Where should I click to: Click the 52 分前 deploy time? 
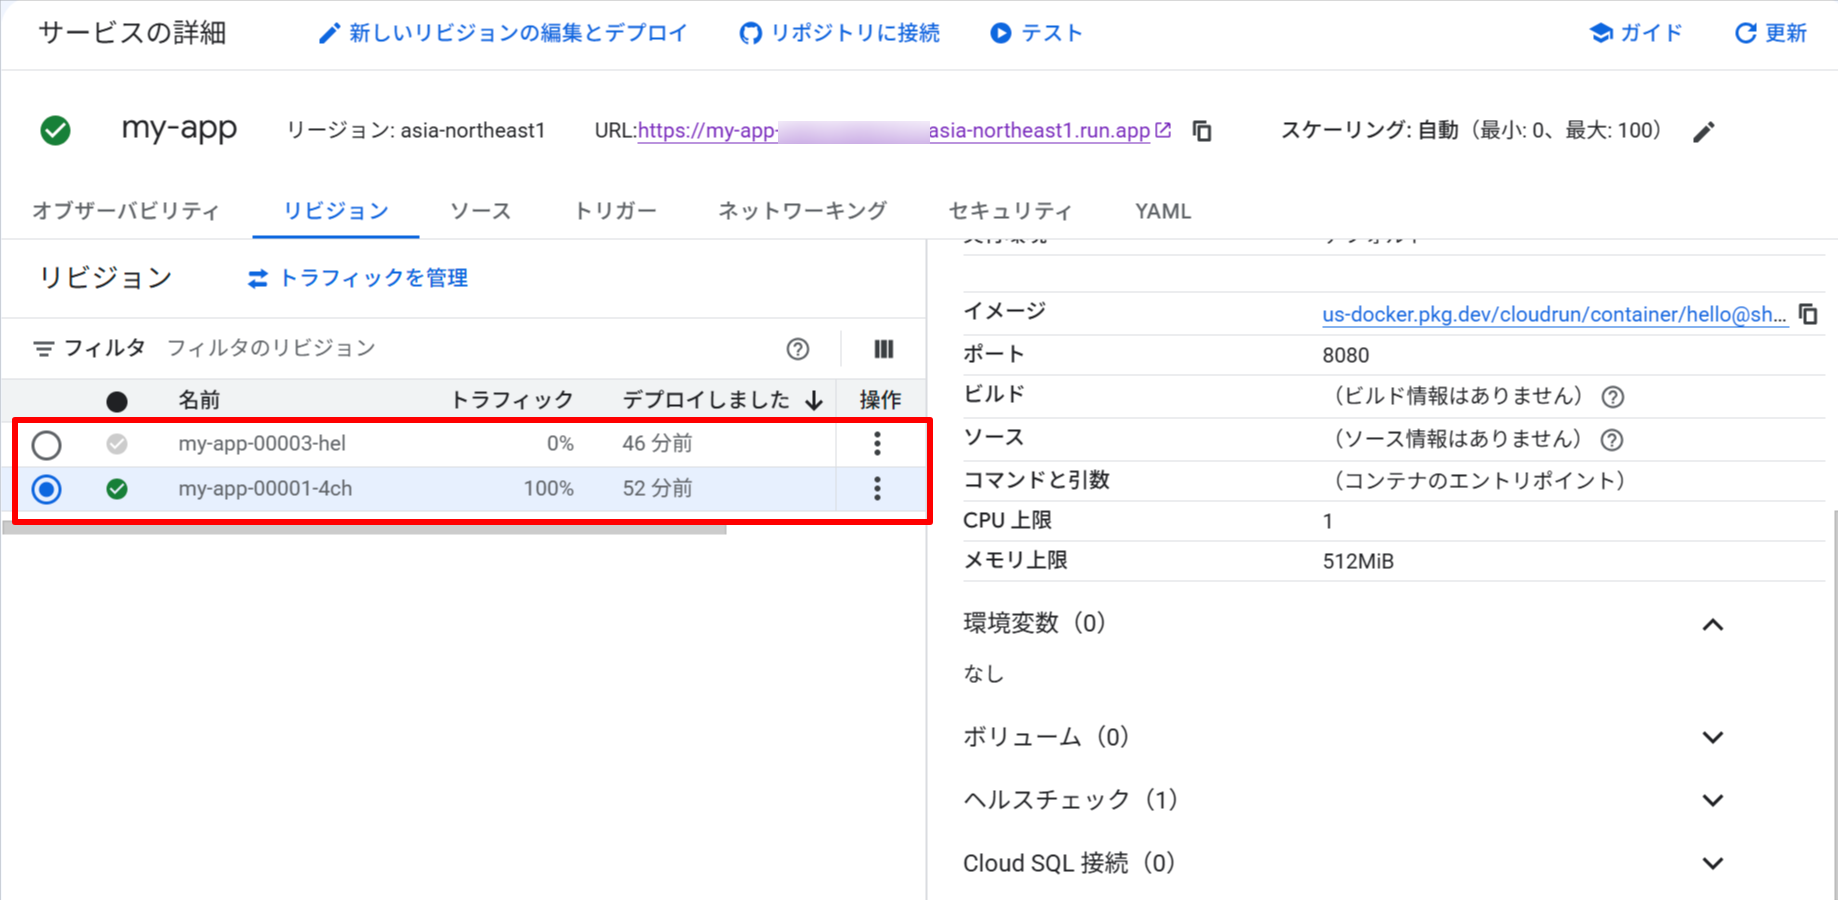(657, 488)
